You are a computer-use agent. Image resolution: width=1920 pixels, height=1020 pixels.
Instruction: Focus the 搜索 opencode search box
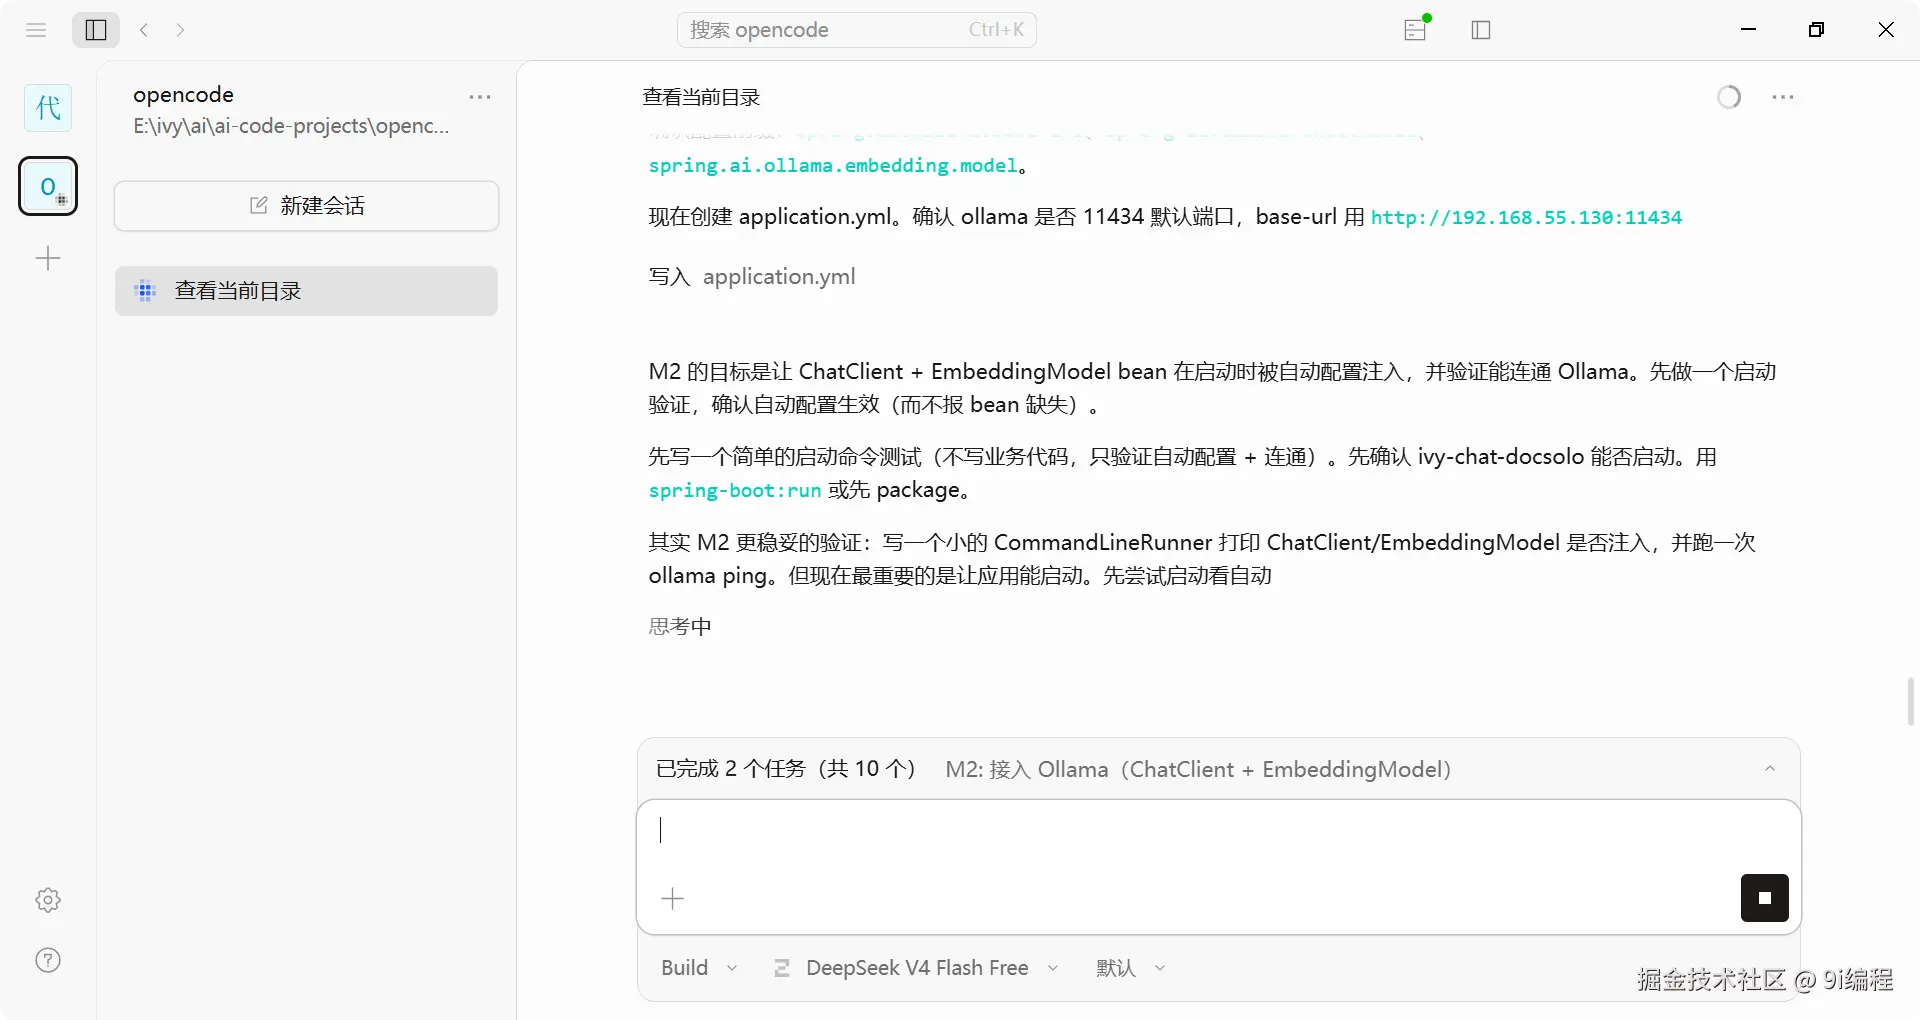click(x=857, y=30)
